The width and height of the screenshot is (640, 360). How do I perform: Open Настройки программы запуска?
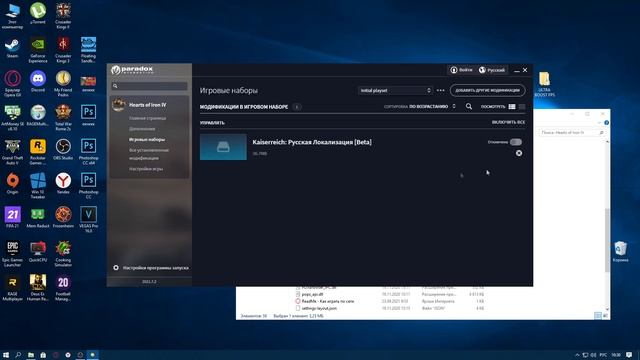point(151,268)
